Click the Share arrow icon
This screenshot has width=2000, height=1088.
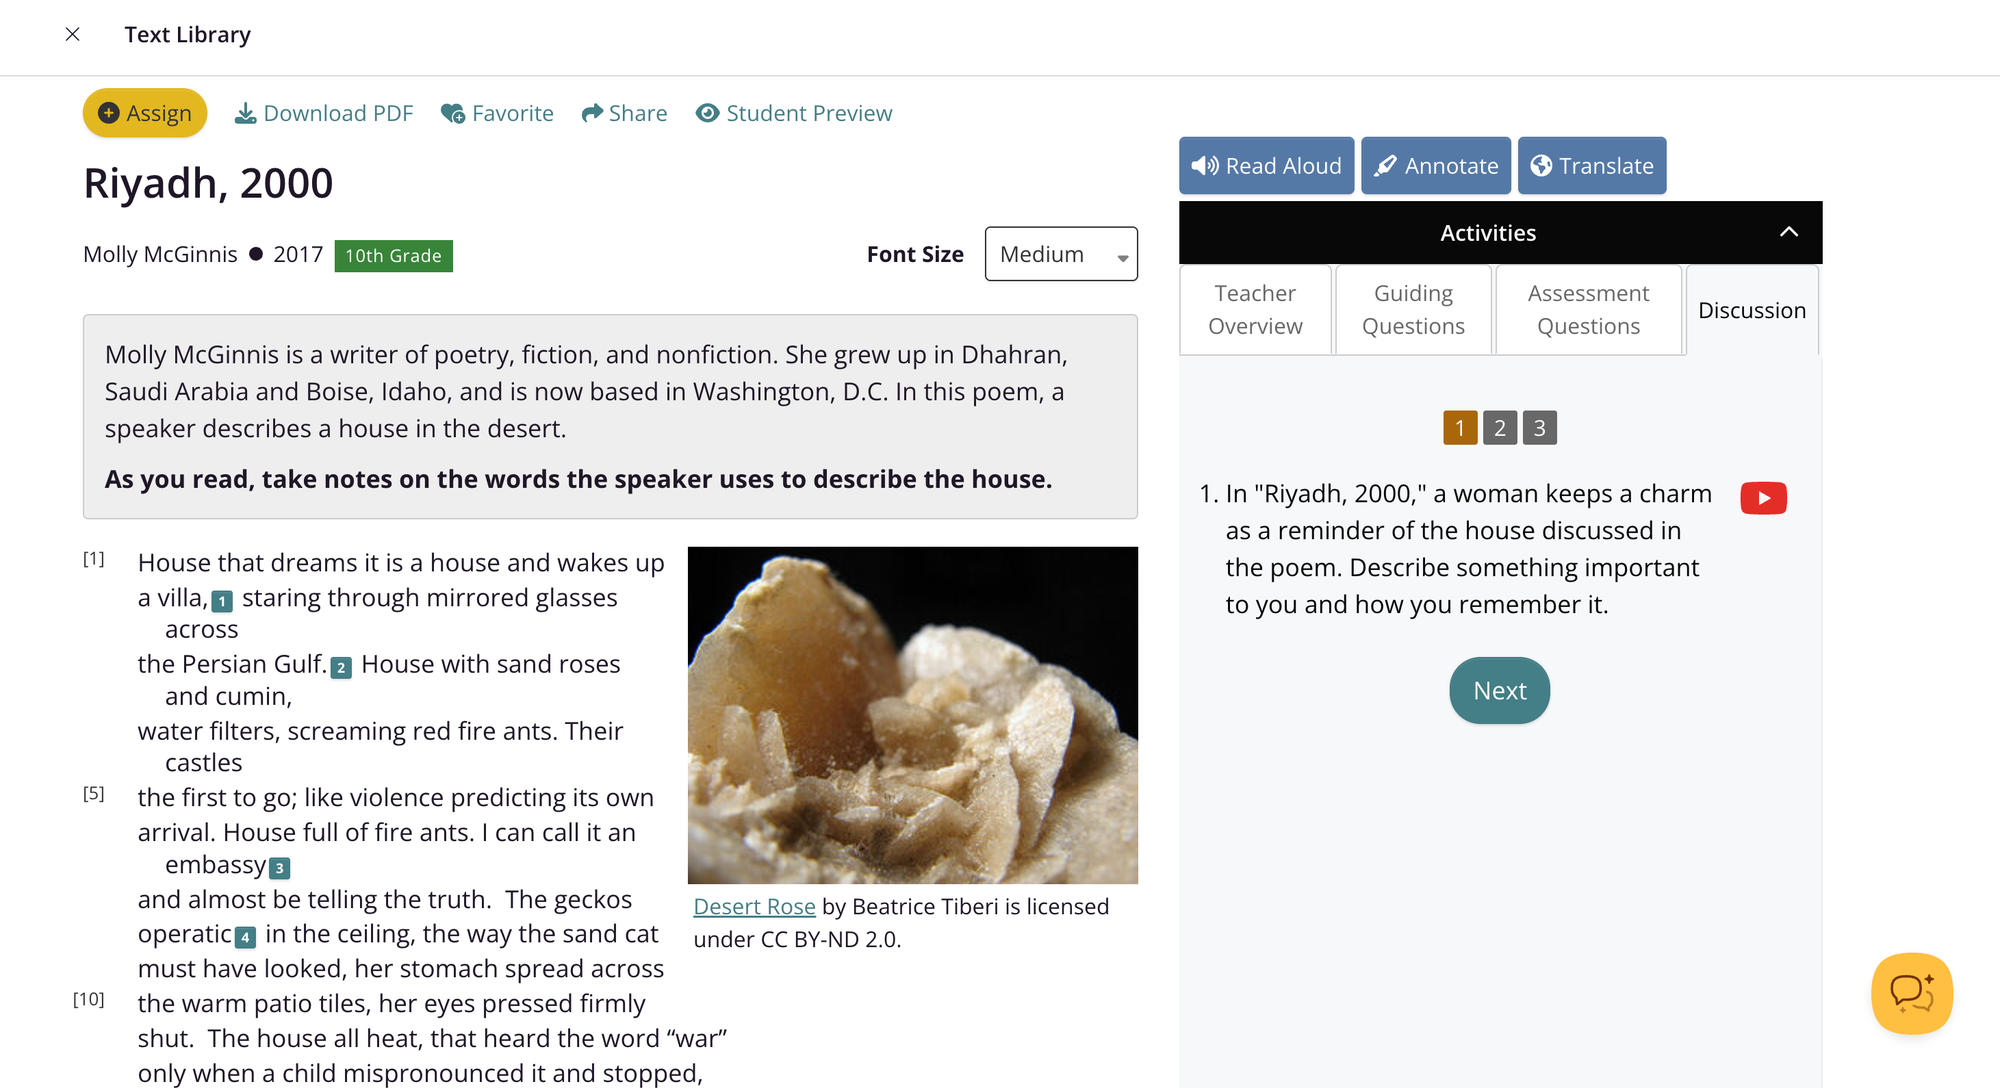[x=592, y=113]
